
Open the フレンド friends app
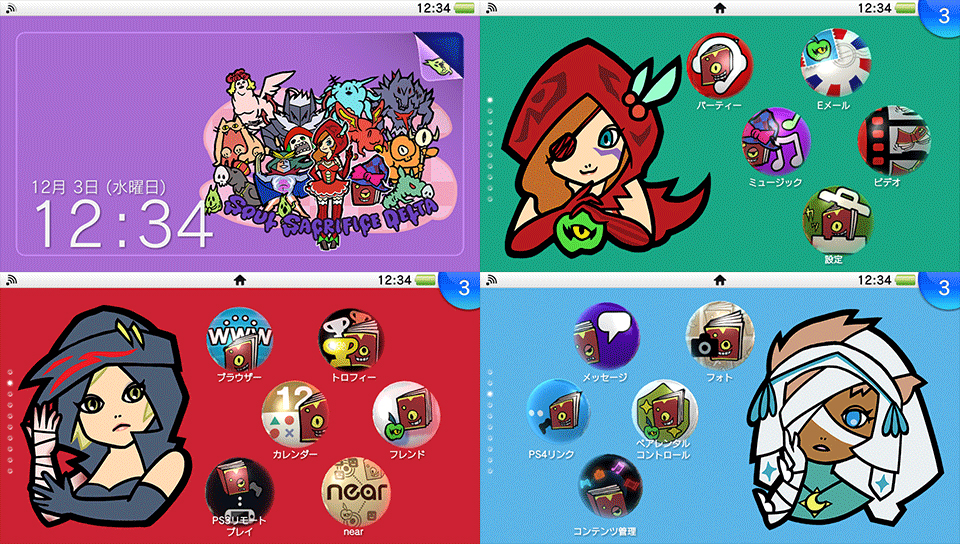[407, 414]
